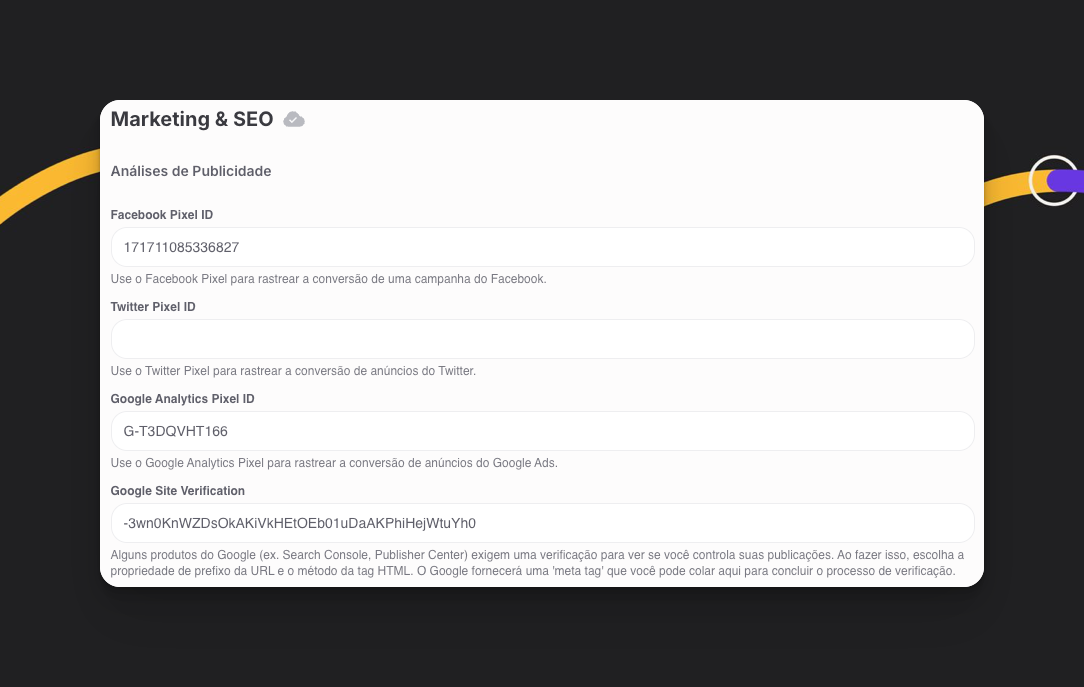Click into the Google Site Verification field
1084x687 pixels.
point(542,523)
